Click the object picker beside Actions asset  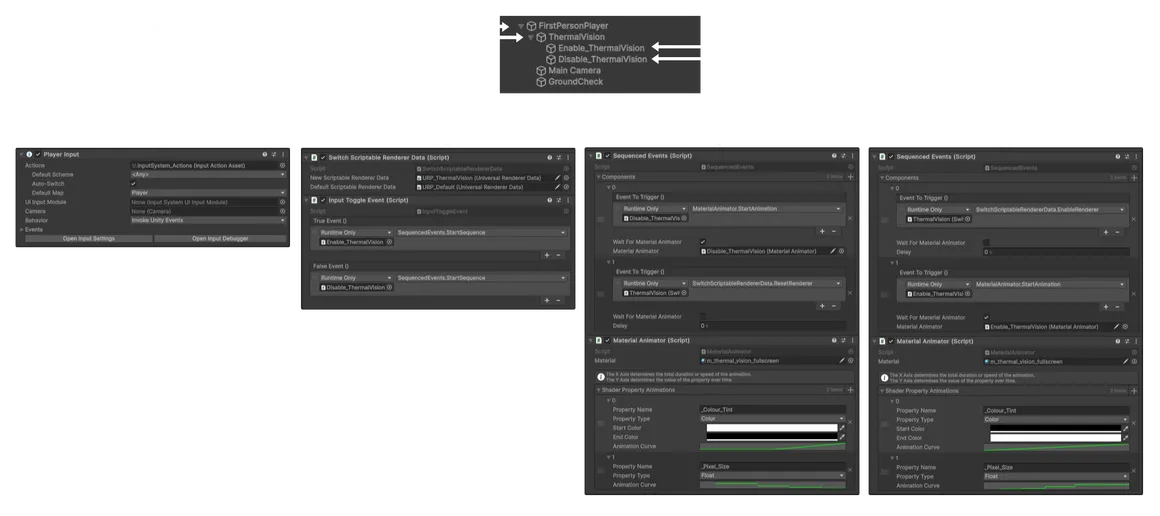282,166
